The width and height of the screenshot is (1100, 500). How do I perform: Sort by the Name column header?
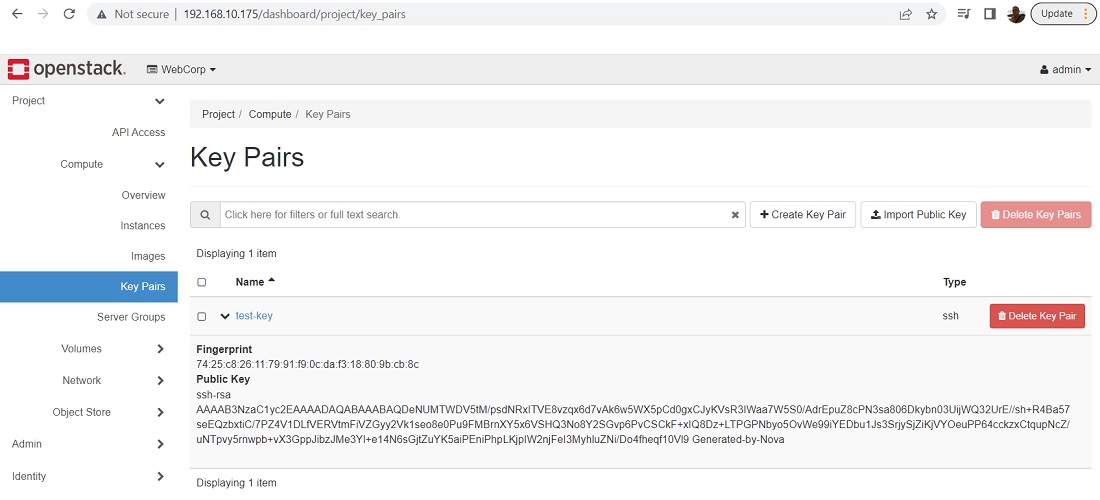pyautogui.click(x=255, y=282)
